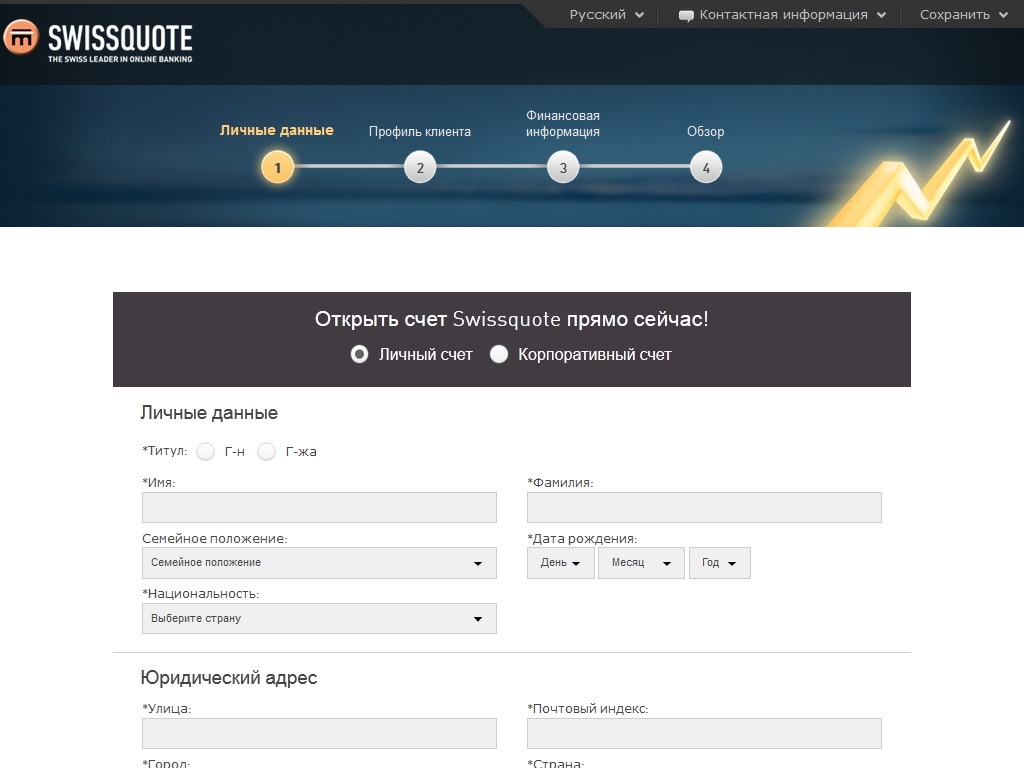Go to step 2 circle
Screen dimensions: 1024x768
coord(420,167)
